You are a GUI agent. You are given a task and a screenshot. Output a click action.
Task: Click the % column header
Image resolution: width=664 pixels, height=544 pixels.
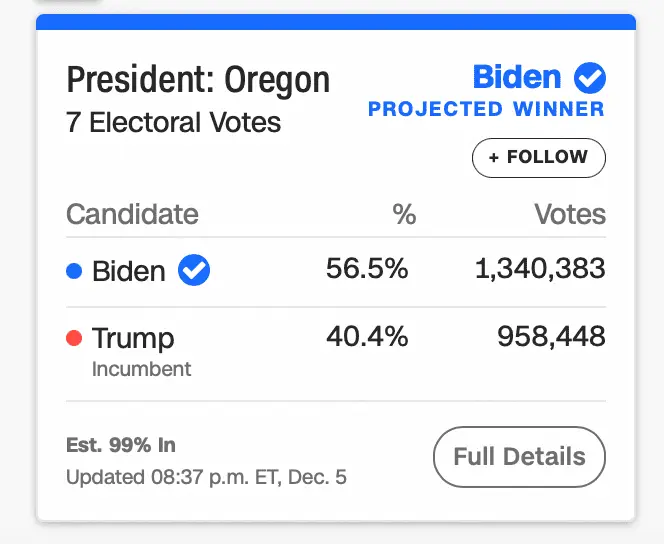[x=403, y=214]
